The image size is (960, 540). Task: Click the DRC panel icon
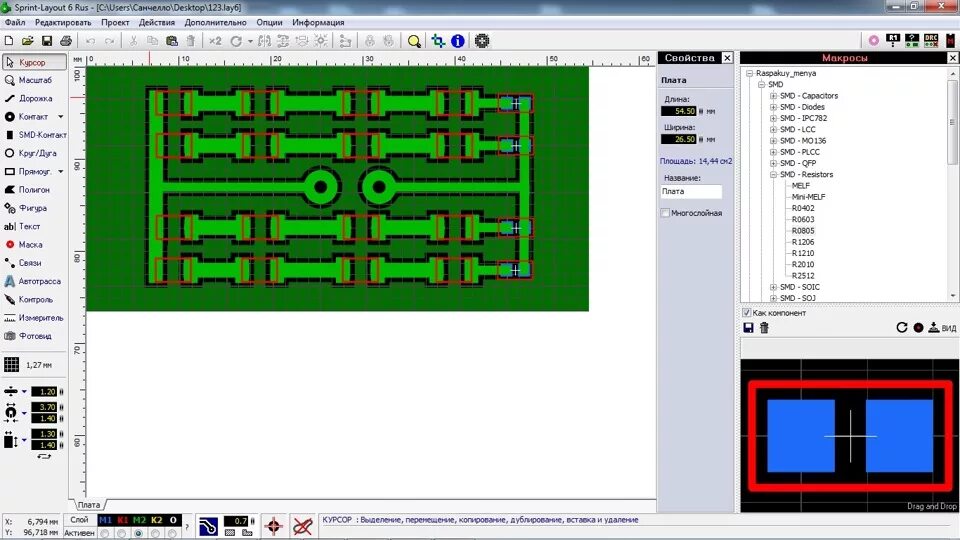(931, 41)
